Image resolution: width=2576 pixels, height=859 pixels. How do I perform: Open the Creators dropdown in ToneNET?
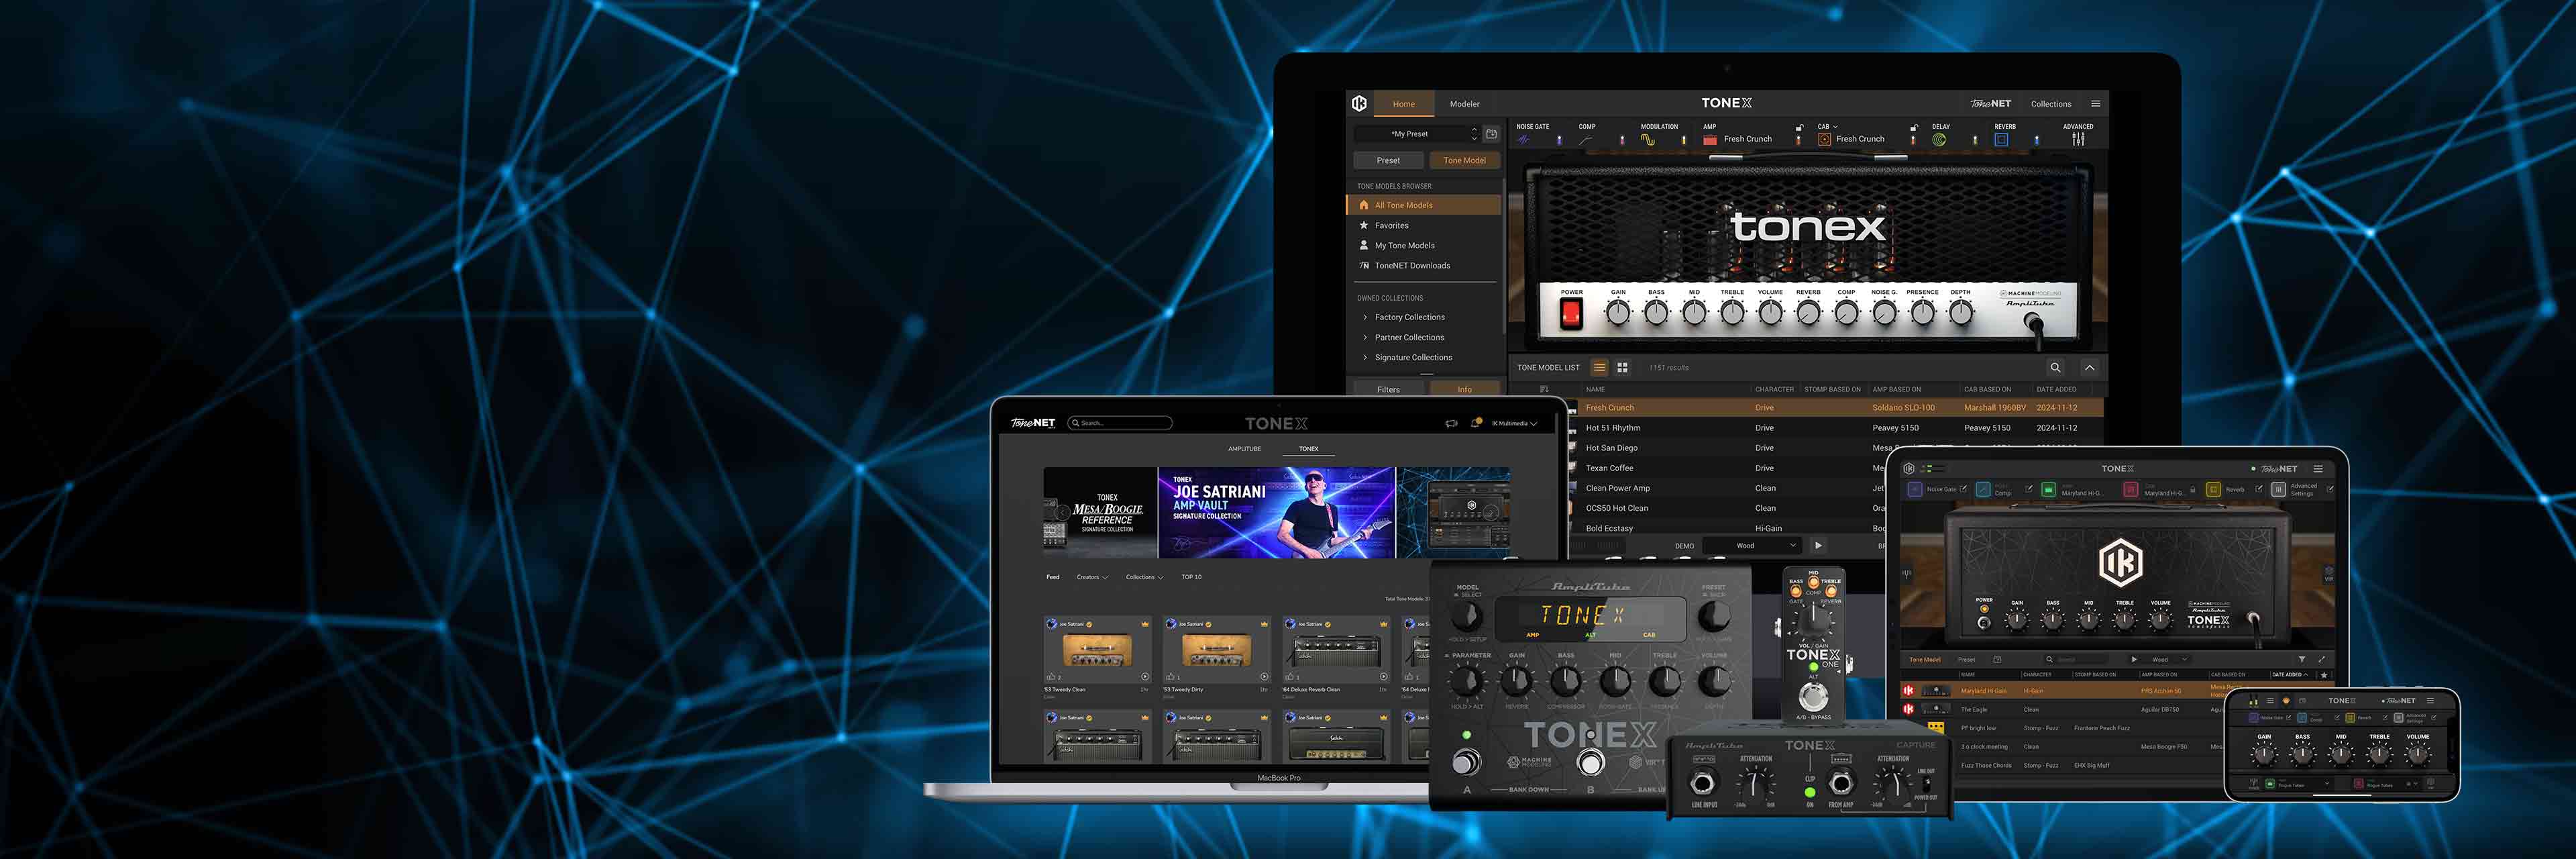[x=1092, y=577]
